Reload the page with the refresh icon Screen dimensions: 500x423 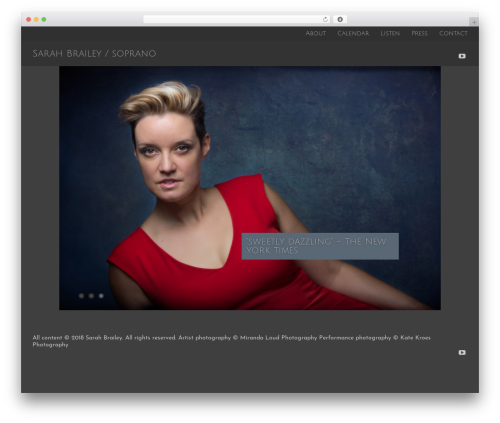point(325,20)
